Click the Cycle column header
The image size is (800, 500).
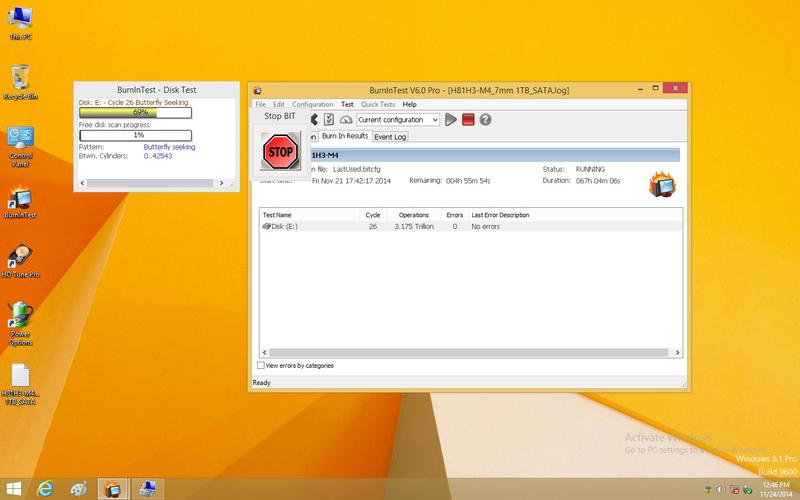372,215
